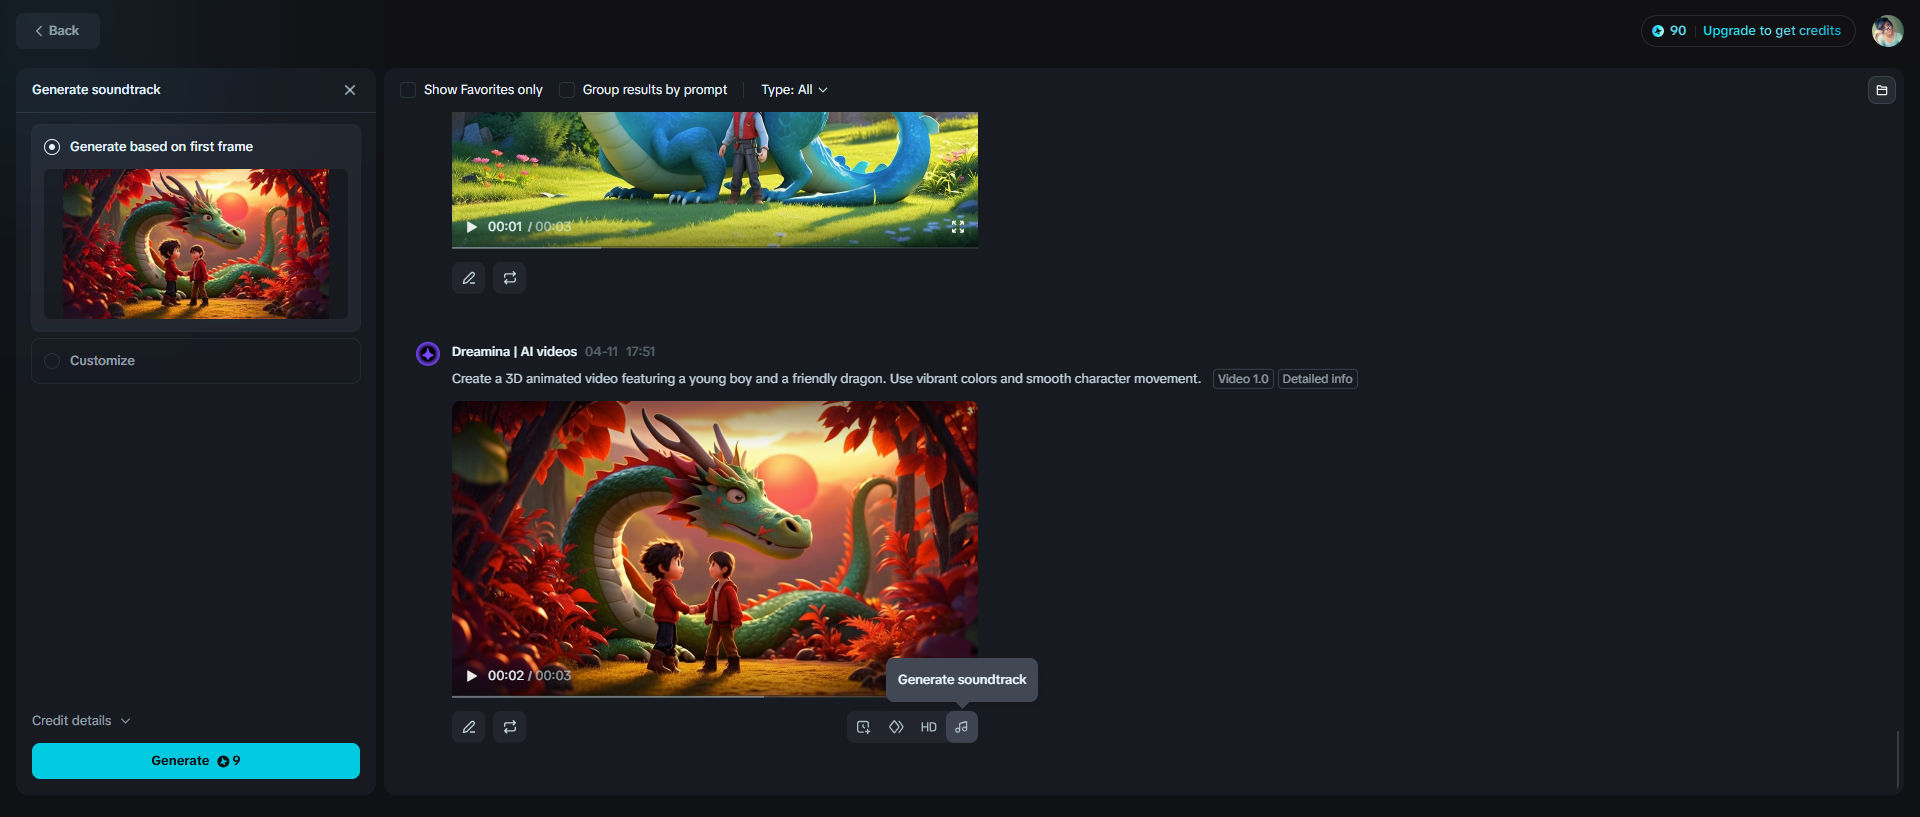Click the first frame dragon thumbnail
Viewport: 1920px width, 817px height.
coord(196,244)
